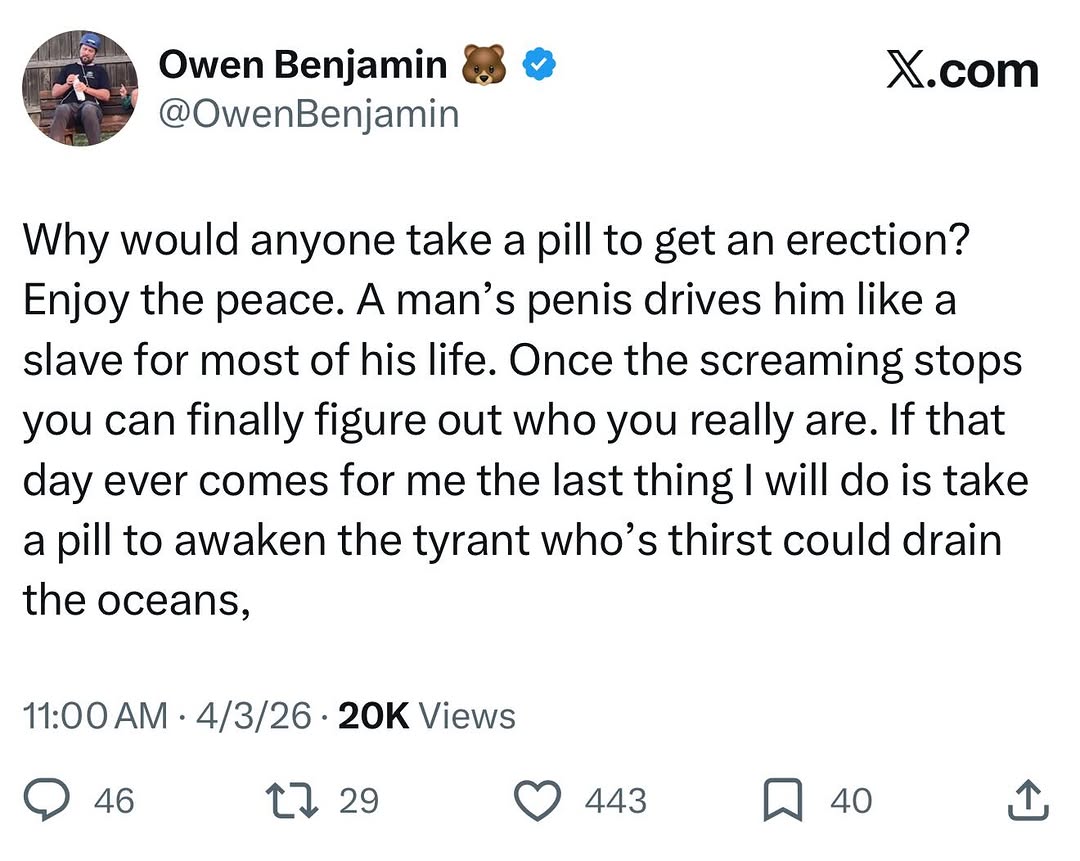Viewport: 1080px width, 861px height.
Task: Open the Owen Benjamin display name link
Action: click(303, 66)
